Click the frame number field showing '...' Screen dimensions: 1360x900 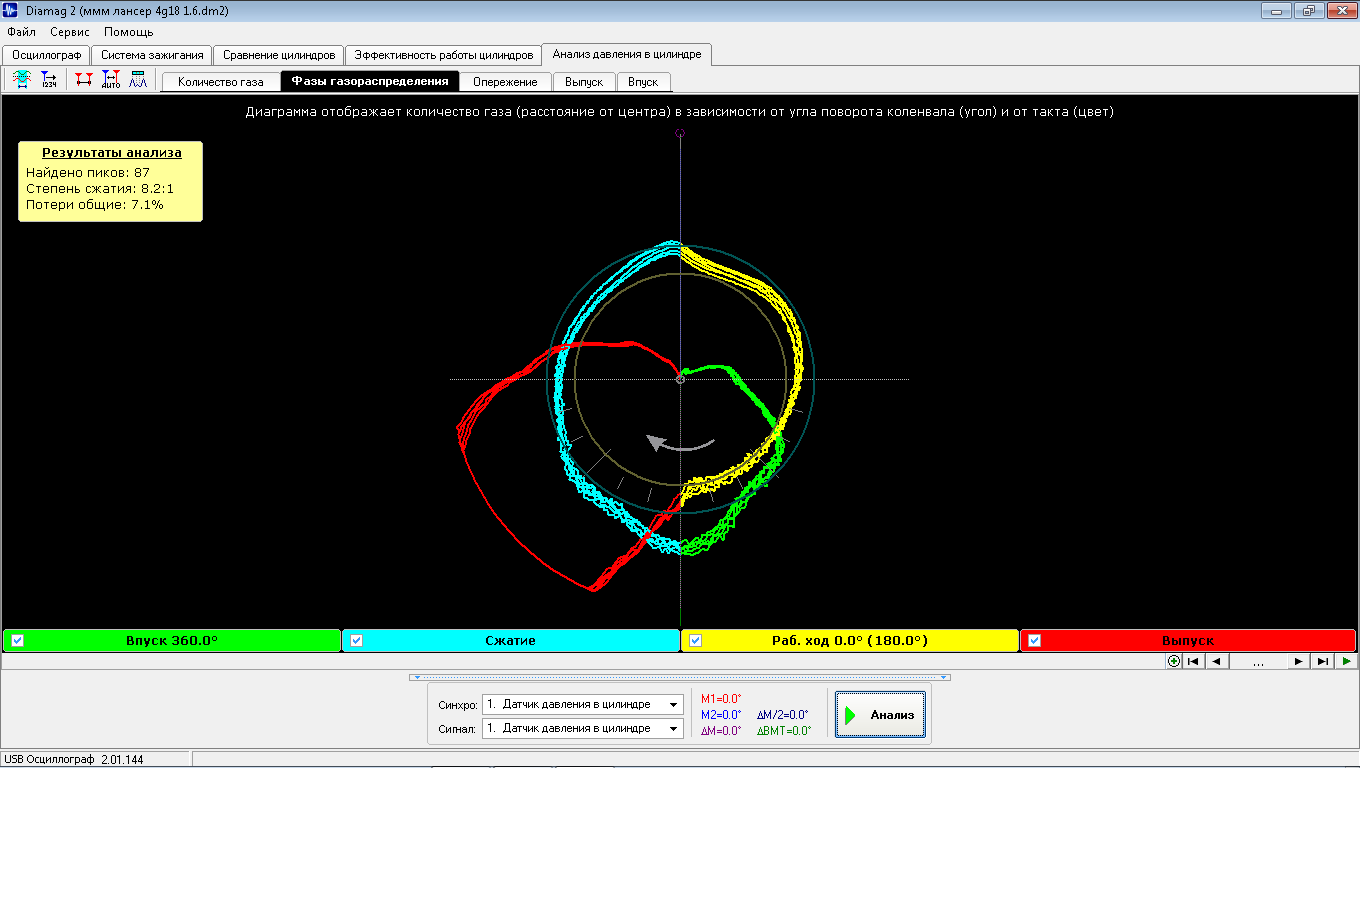coord(1258,661)
